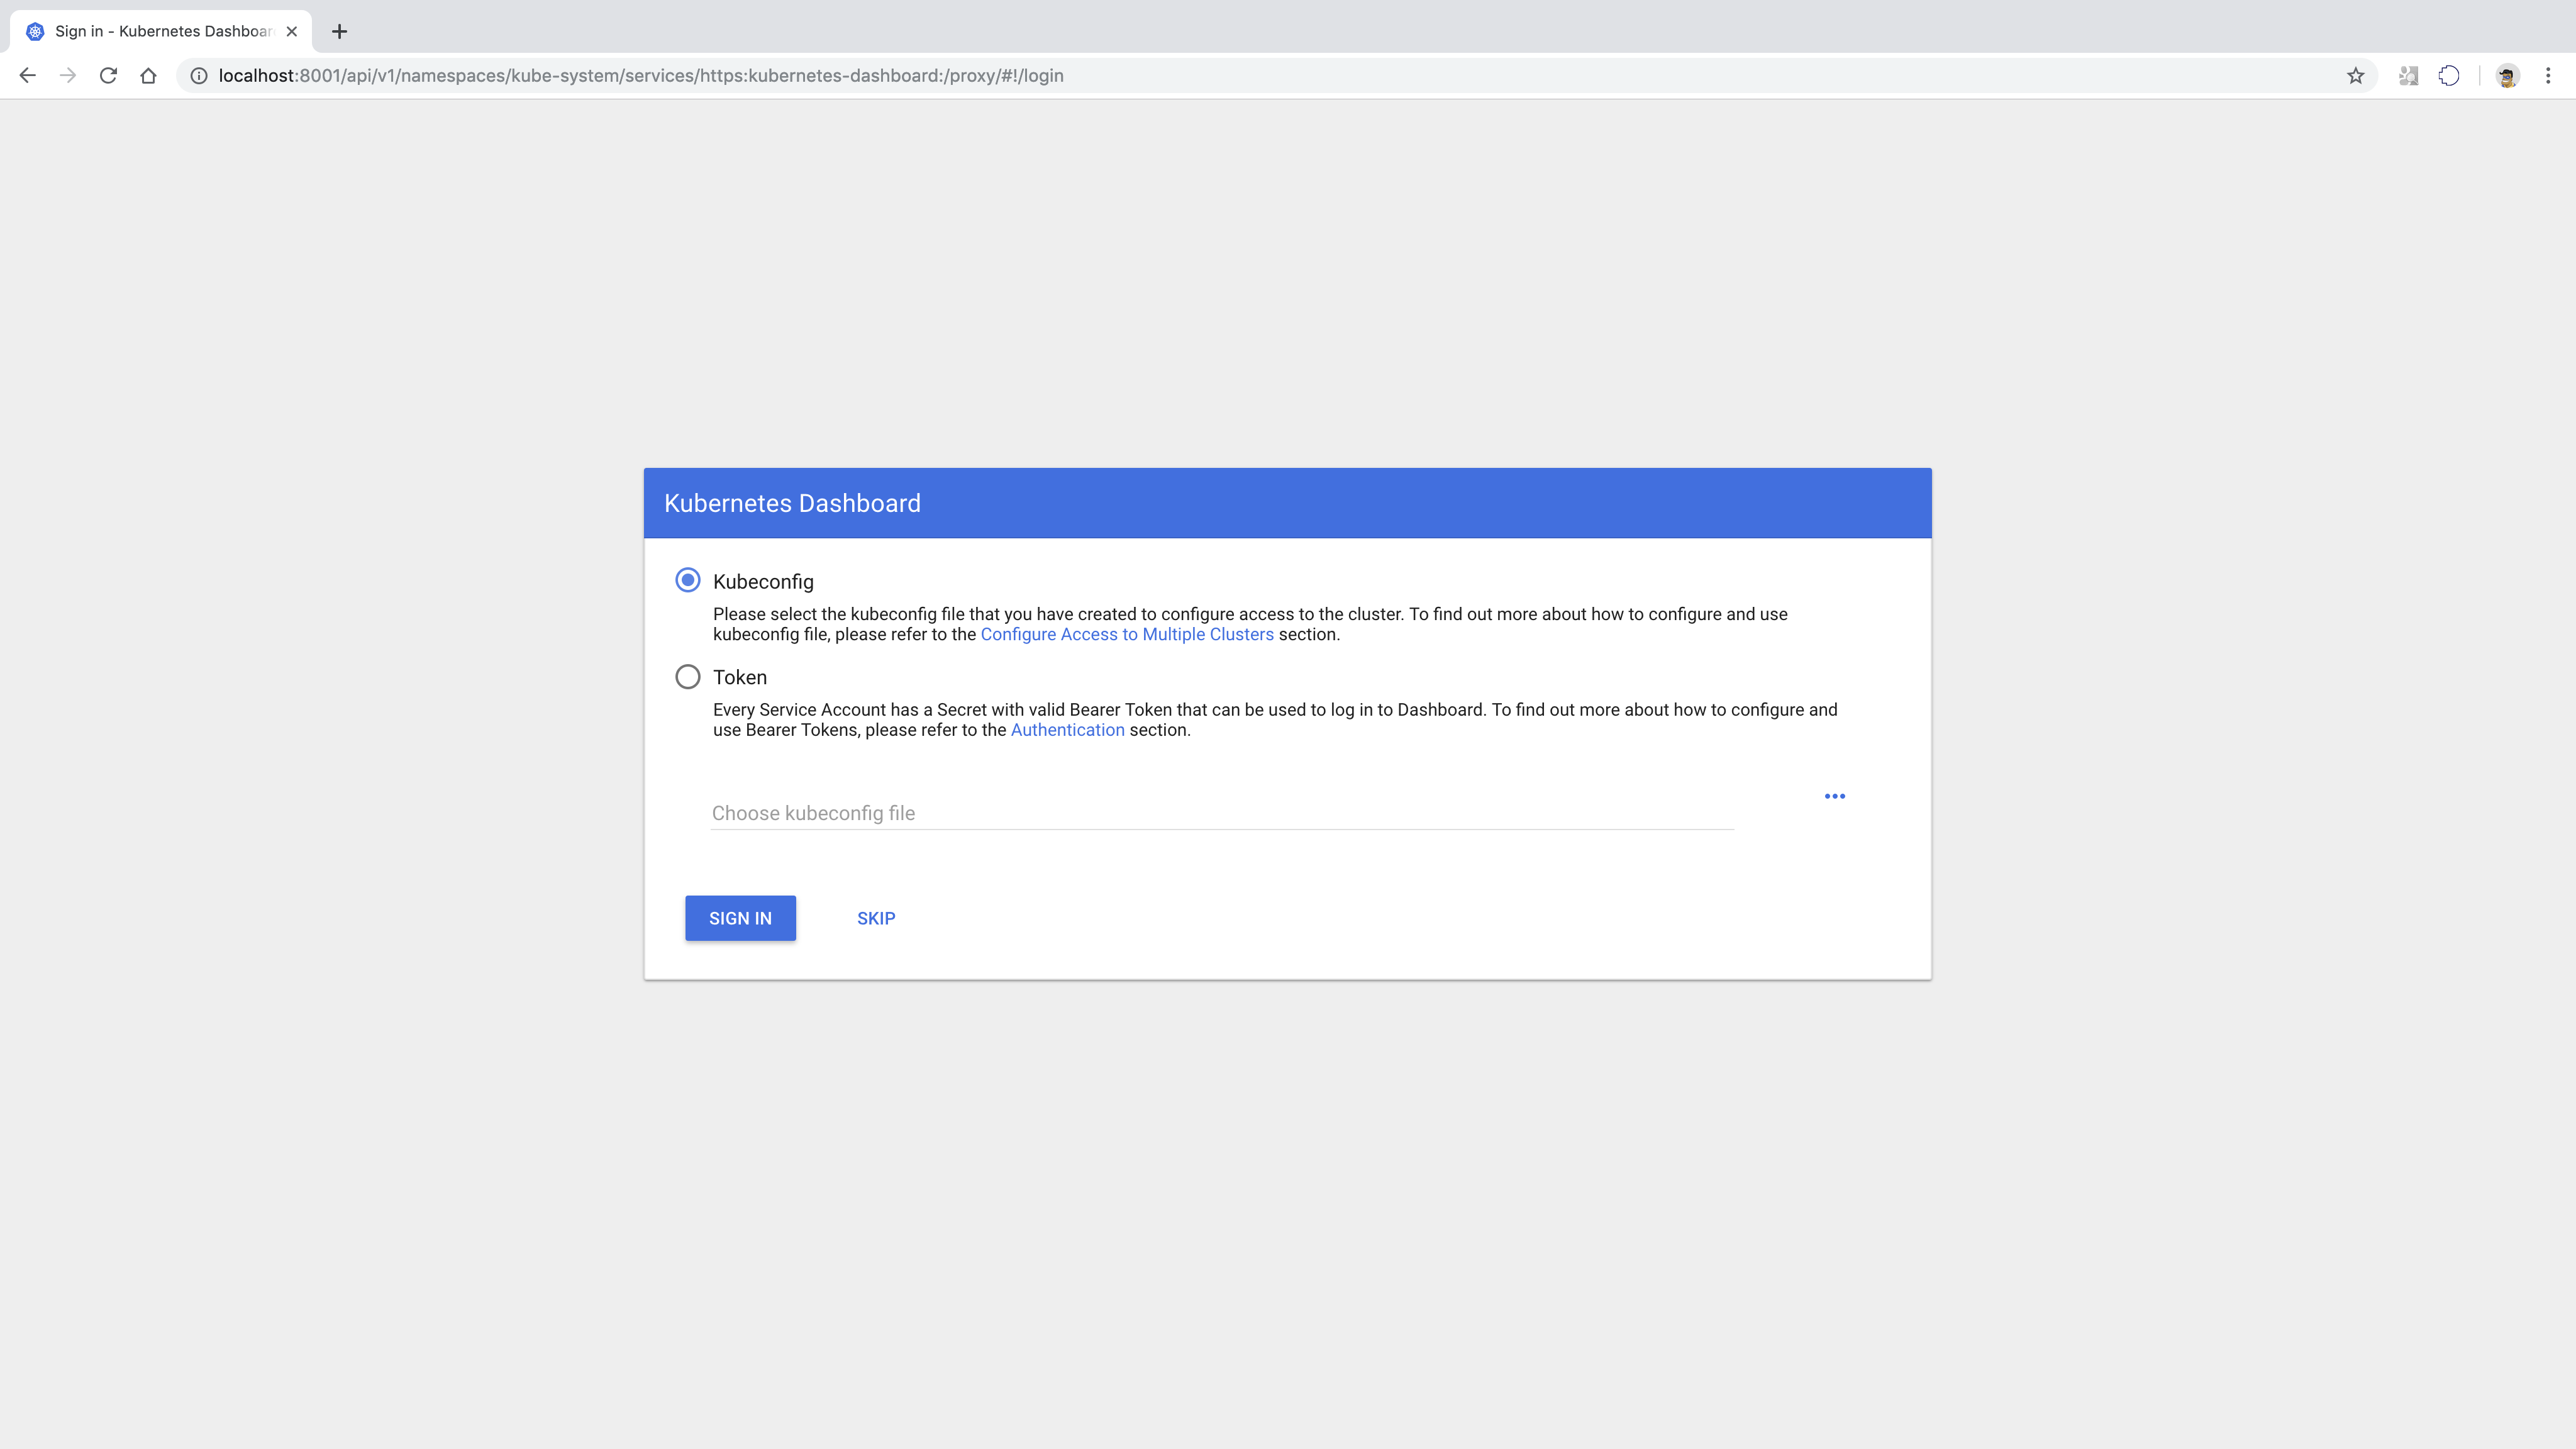Screen dimensions: 2576x1449
Task: Open the Chrome three-dot menu
Action: coord(2548,76)
